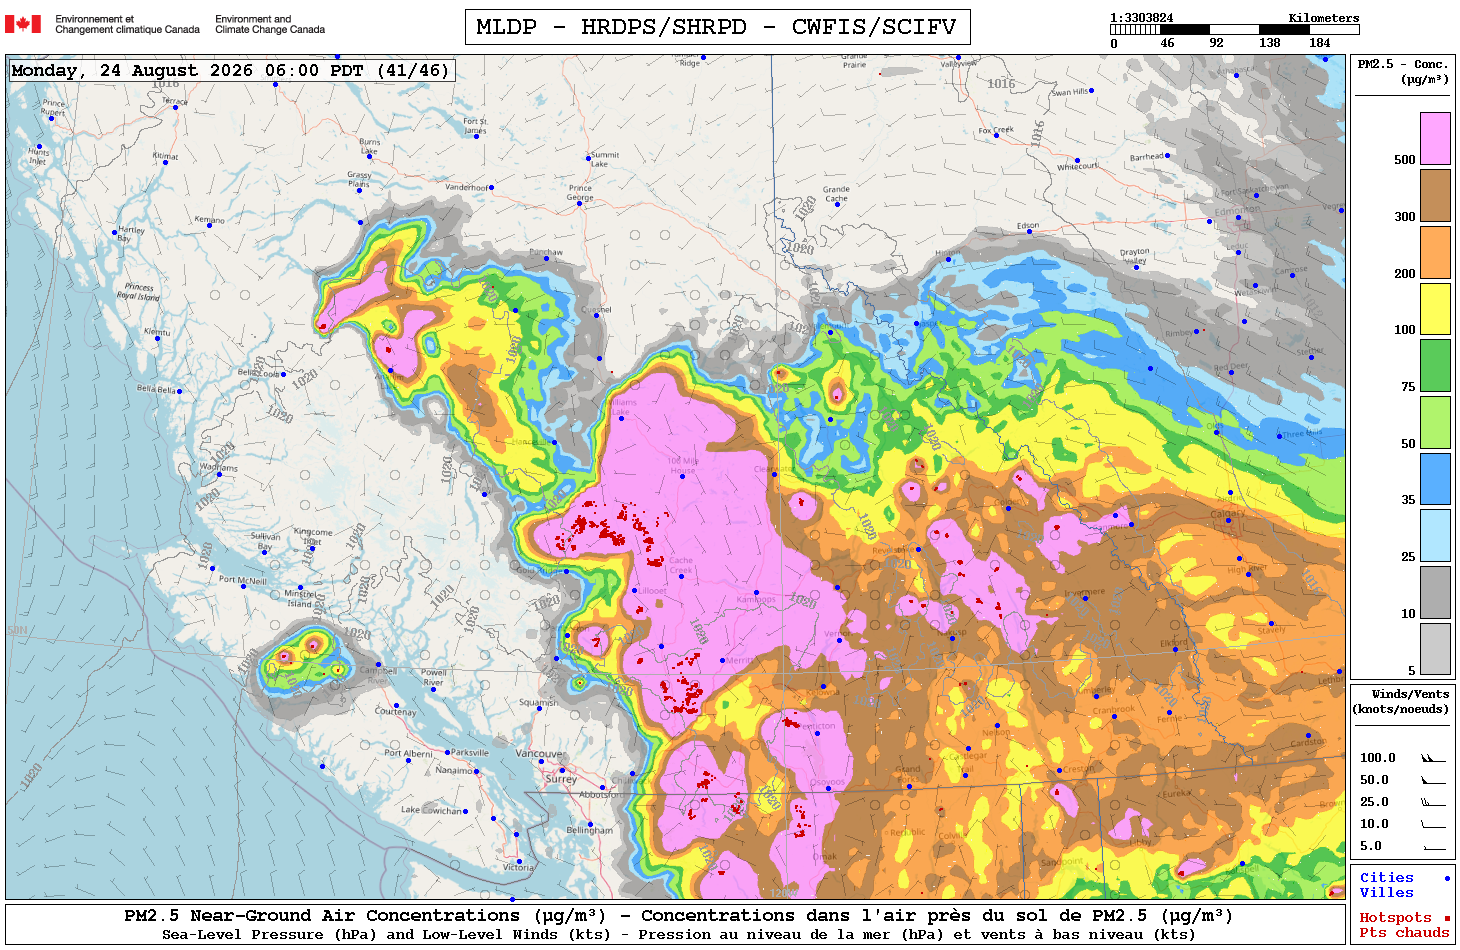Click the Port McNeill city label
The image size is (1460, 950).
[x=243, y=580]
